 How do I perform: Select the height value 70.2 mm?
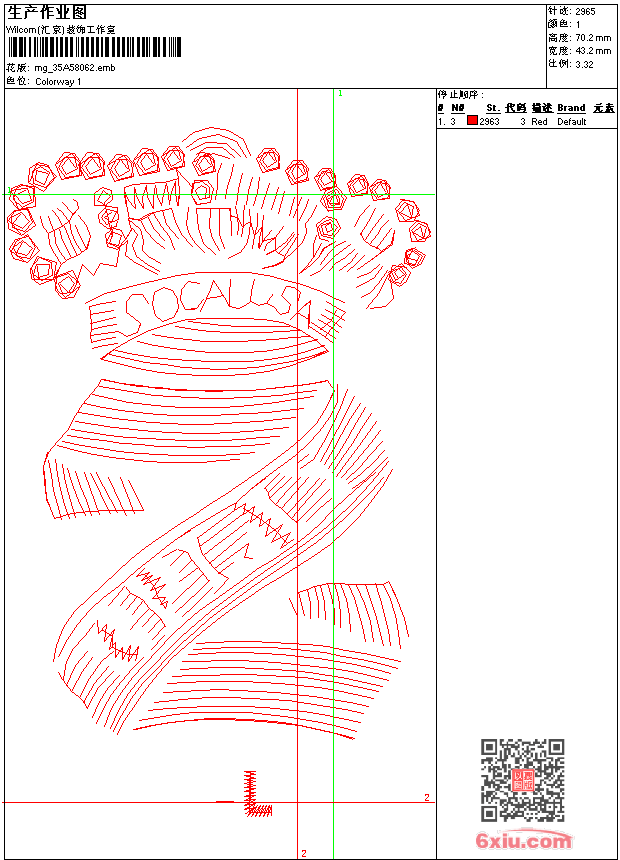[x=593, y=38]
